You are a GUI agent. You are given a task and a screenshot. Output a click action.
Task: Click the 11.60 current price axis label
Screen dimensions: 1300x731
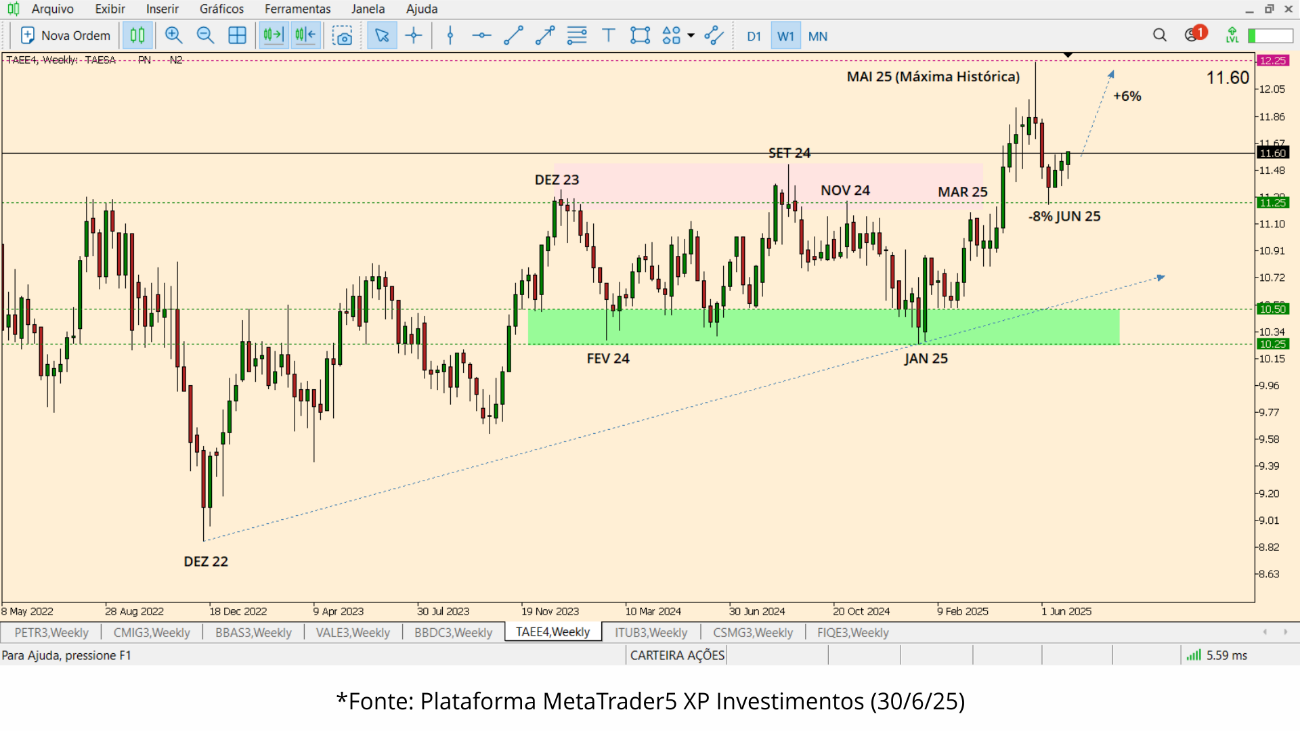point(1272,153)
